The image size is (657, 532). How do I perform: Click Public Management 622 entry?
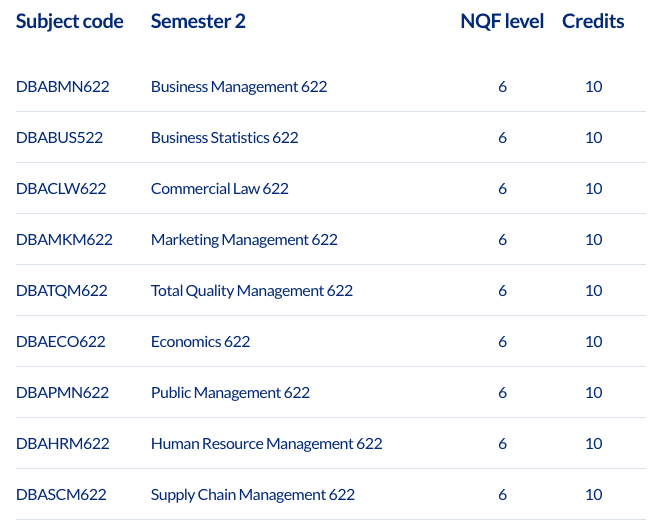(x=230, y=392)
